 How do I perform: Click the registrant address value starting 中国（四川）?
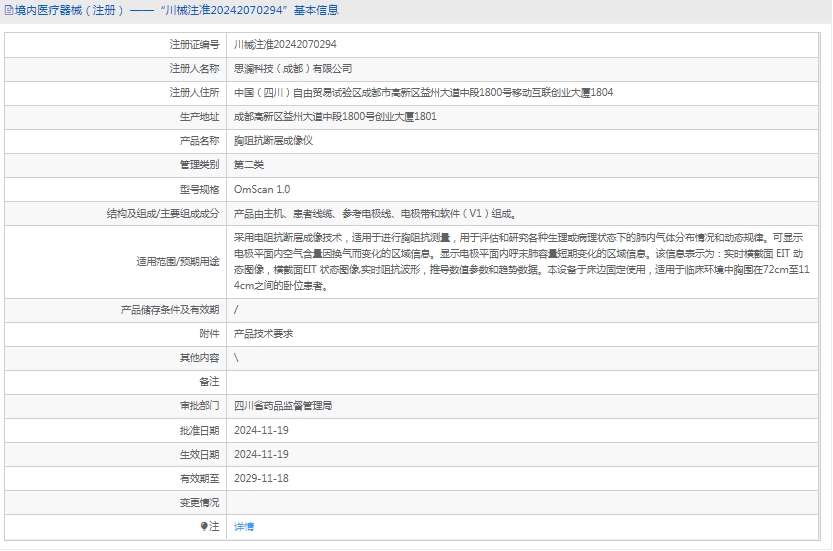[x=423, y=93]
